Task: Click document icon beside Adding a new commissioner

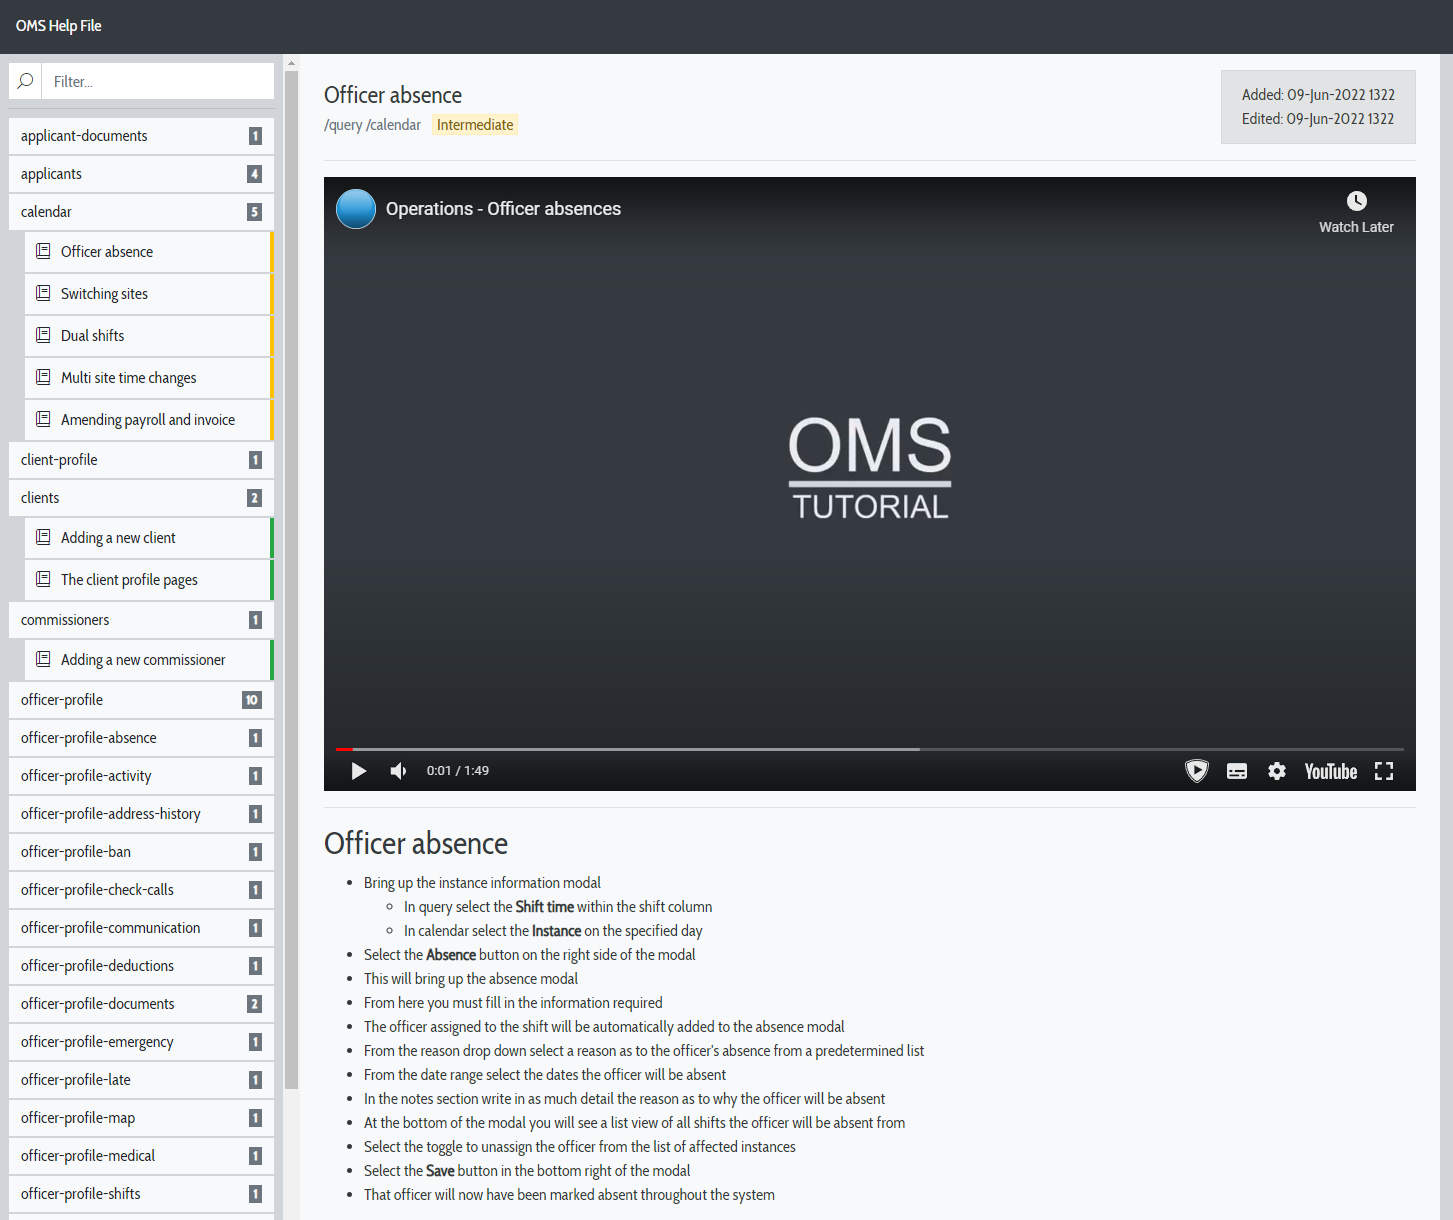Action: [x=43, y=659]
